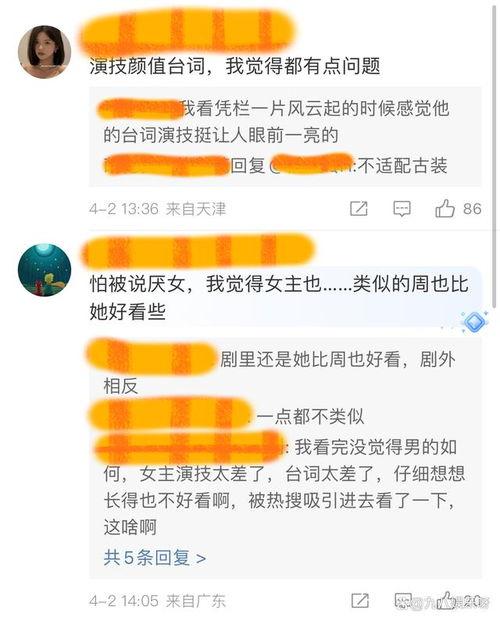Image resolution: width=500 pixels, height=621 pixels.
Task: Like the comment posted from 广东
Action: coord(447,600)
